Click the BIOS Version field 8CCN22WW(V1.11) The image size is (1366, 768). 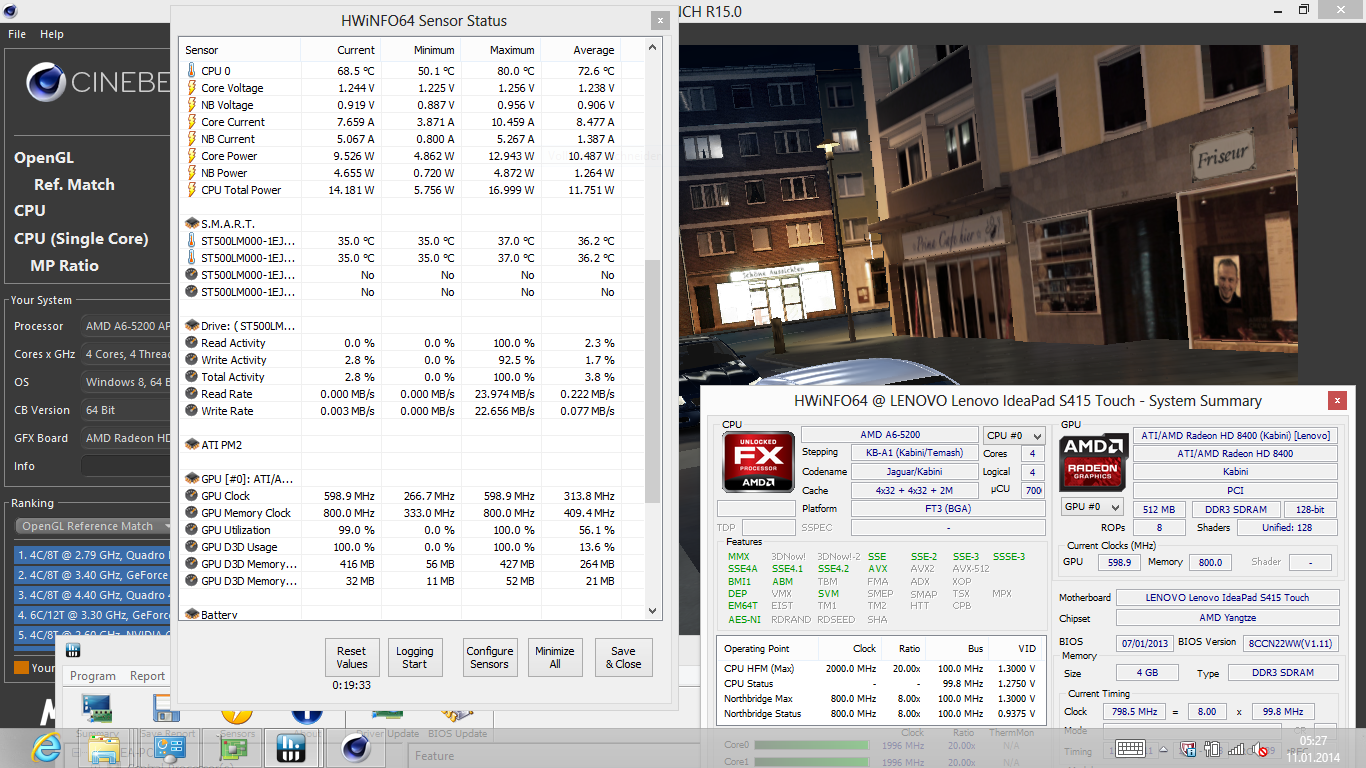(1290, 643)
